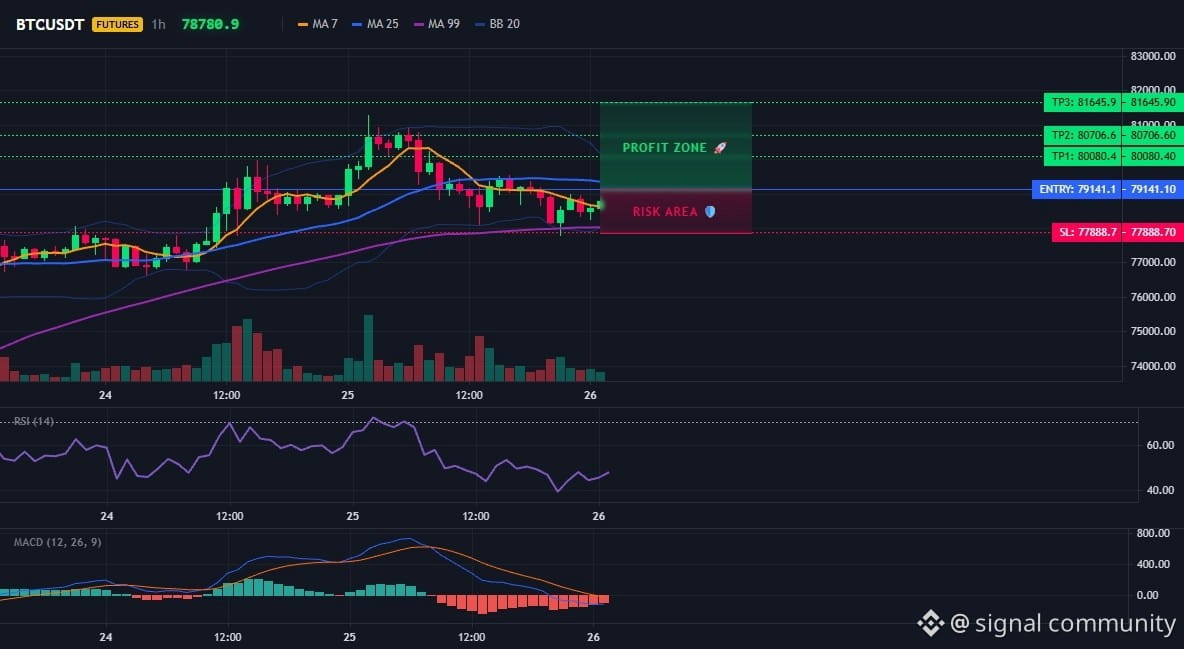The width and height of the screenshot is (1184, 649).
Task: Click the 25 date on main chart axis
Action: pyautogui.click(x=347, y=395)
